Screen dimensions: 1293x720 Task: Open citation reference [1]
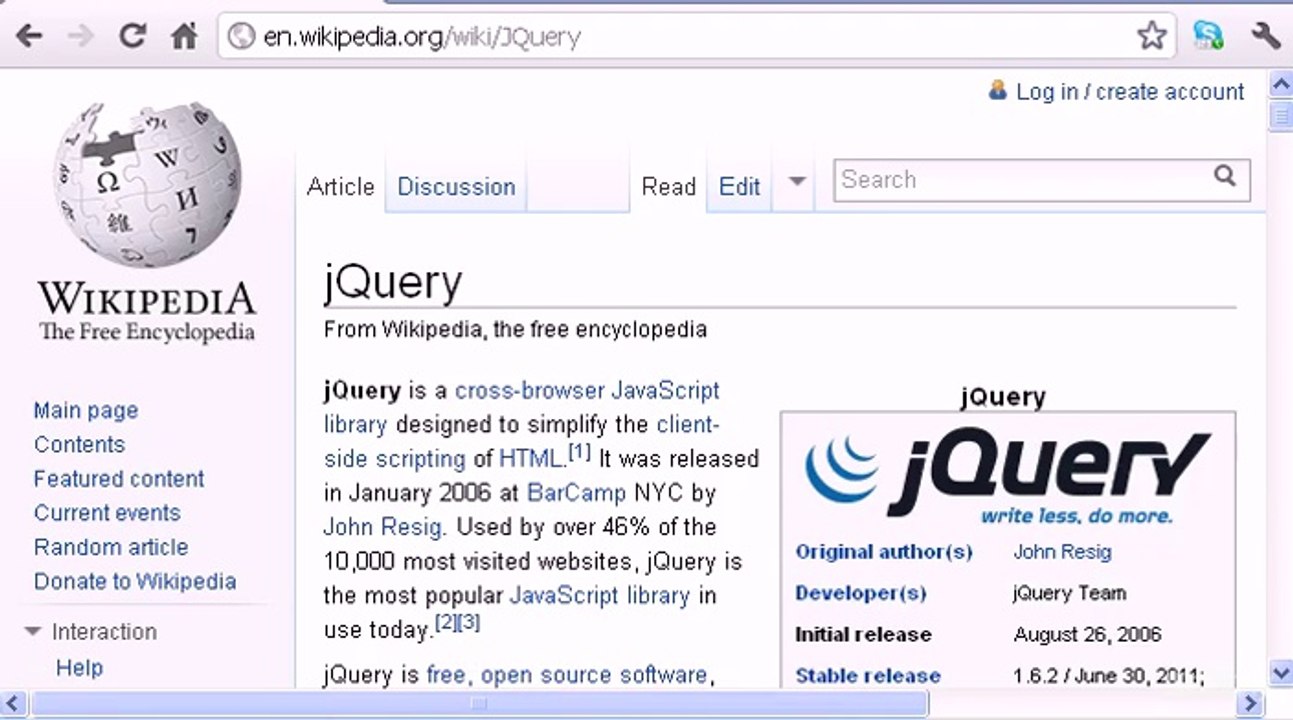(x=580, y=452)
